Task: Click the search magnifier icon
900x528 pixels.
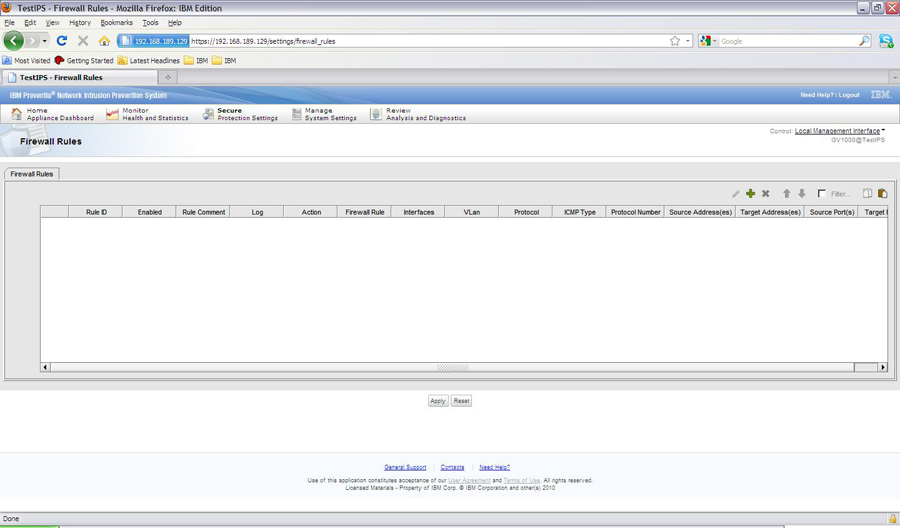Action: tap(864, 41)
